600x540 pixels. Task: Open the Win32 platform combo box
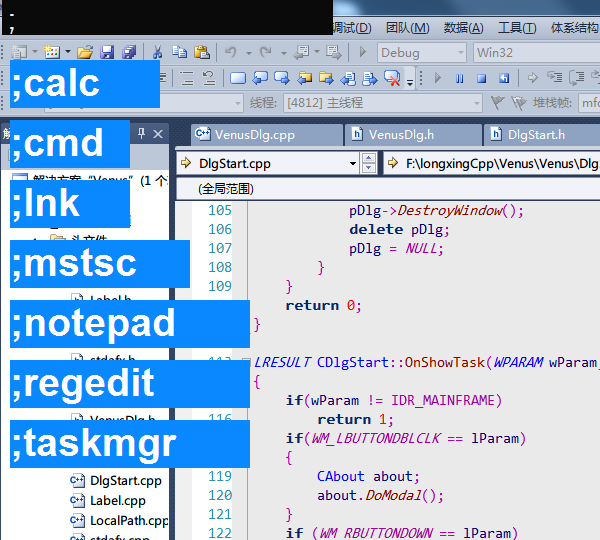pyautogui.click(x=536, y=52)
